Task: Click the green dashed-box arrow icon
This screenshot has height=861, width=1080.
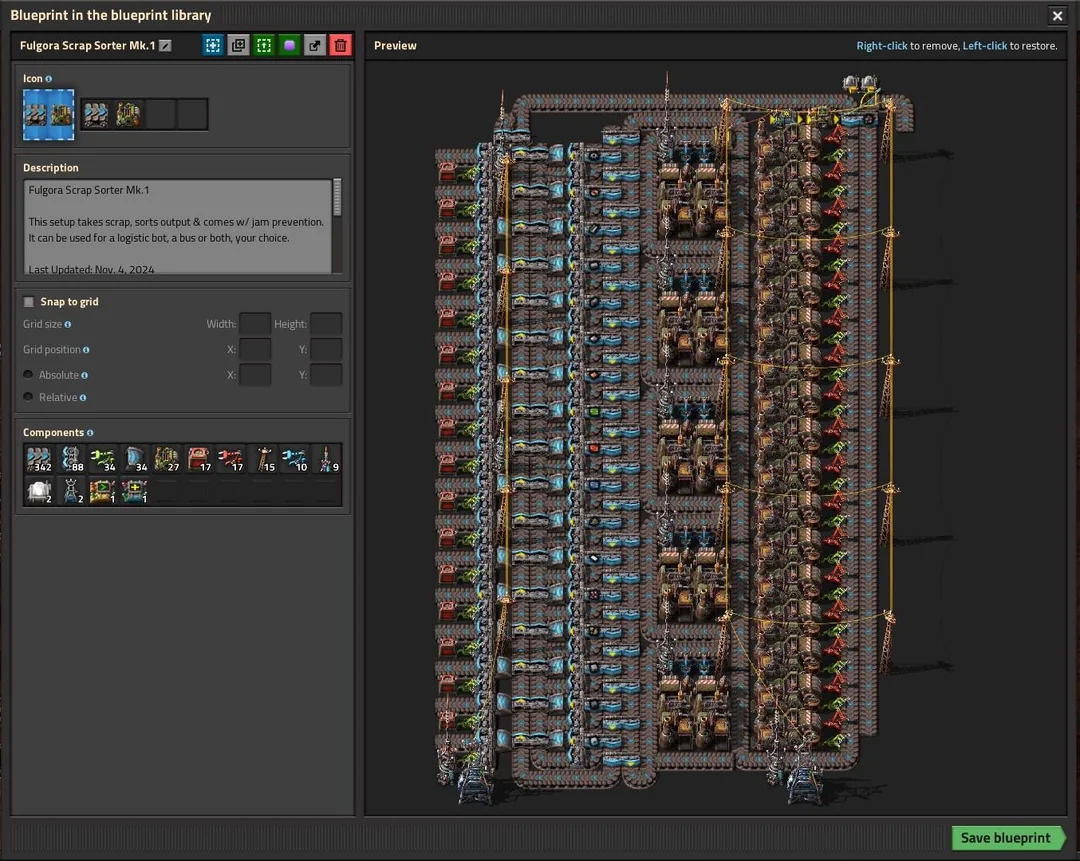Action: click(x=264, y=45)
